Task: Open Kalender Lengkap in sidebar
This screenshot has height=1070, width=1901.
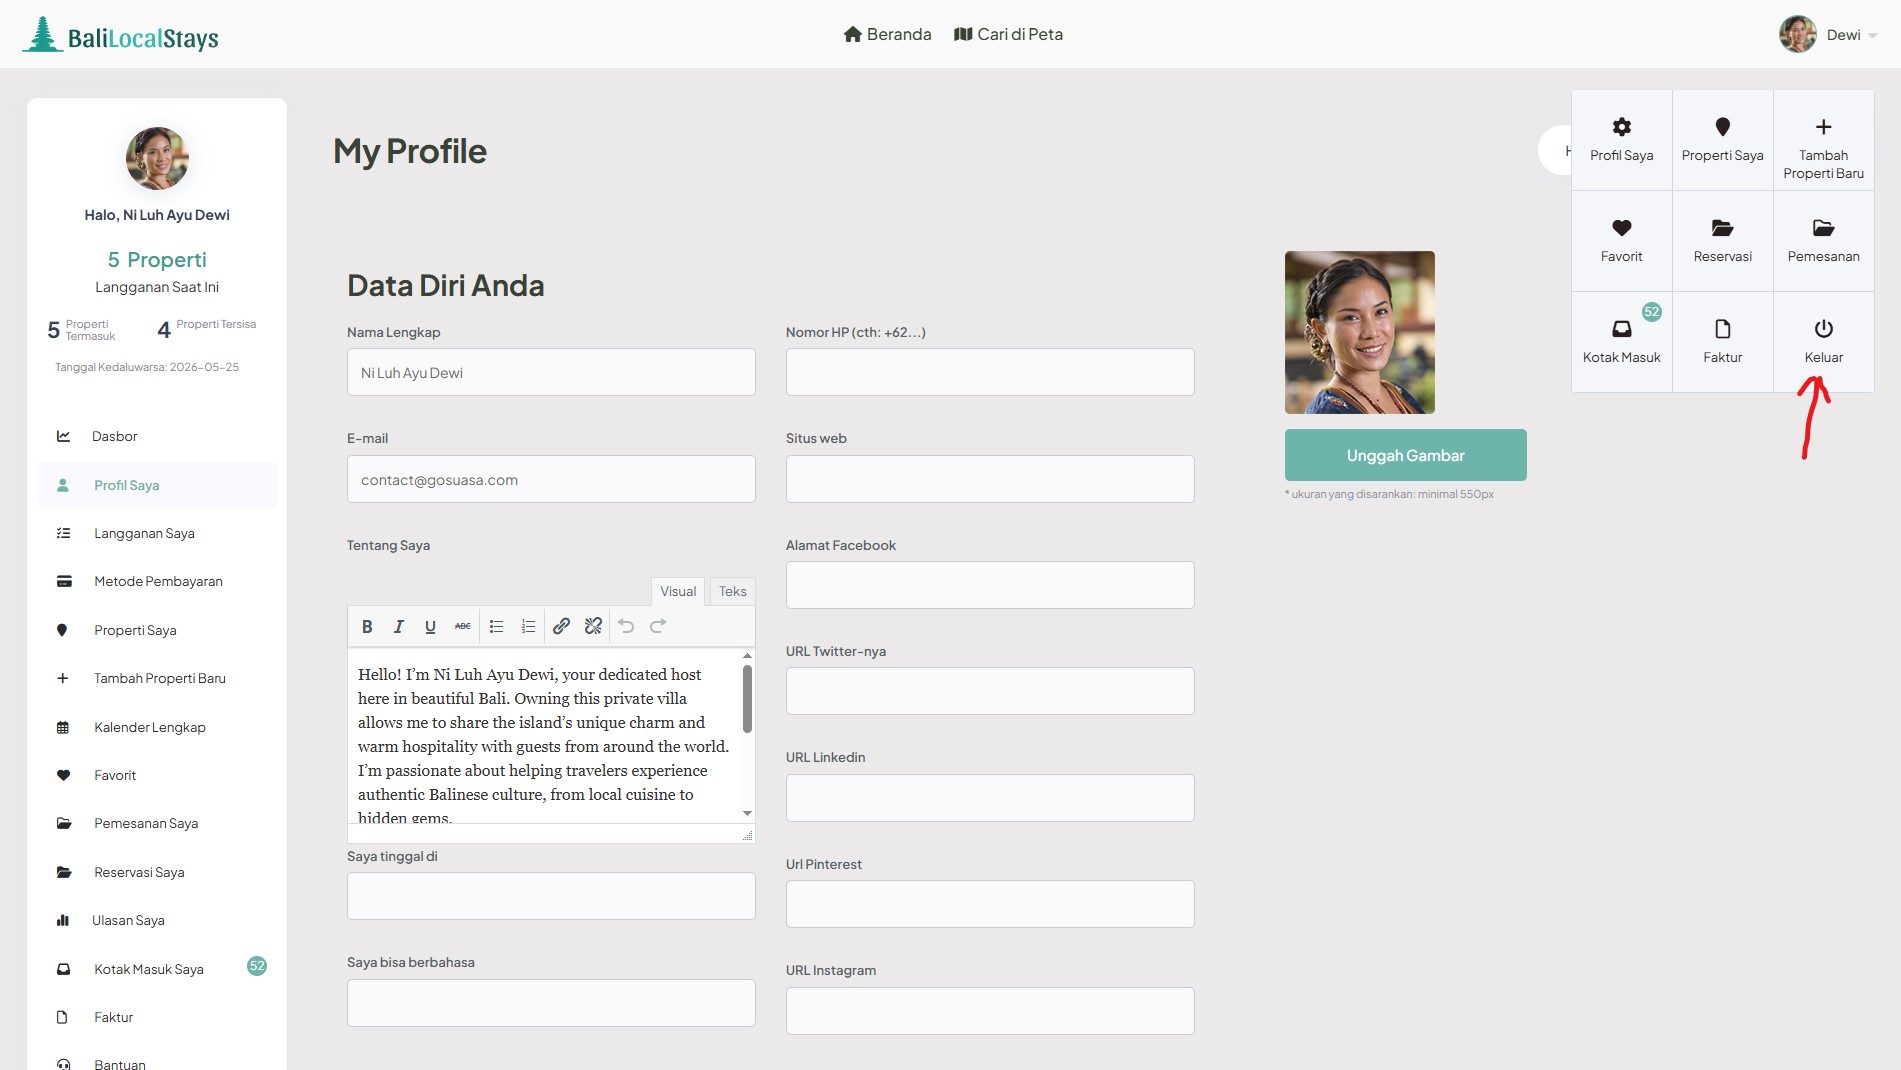Action: click(157, 727)
